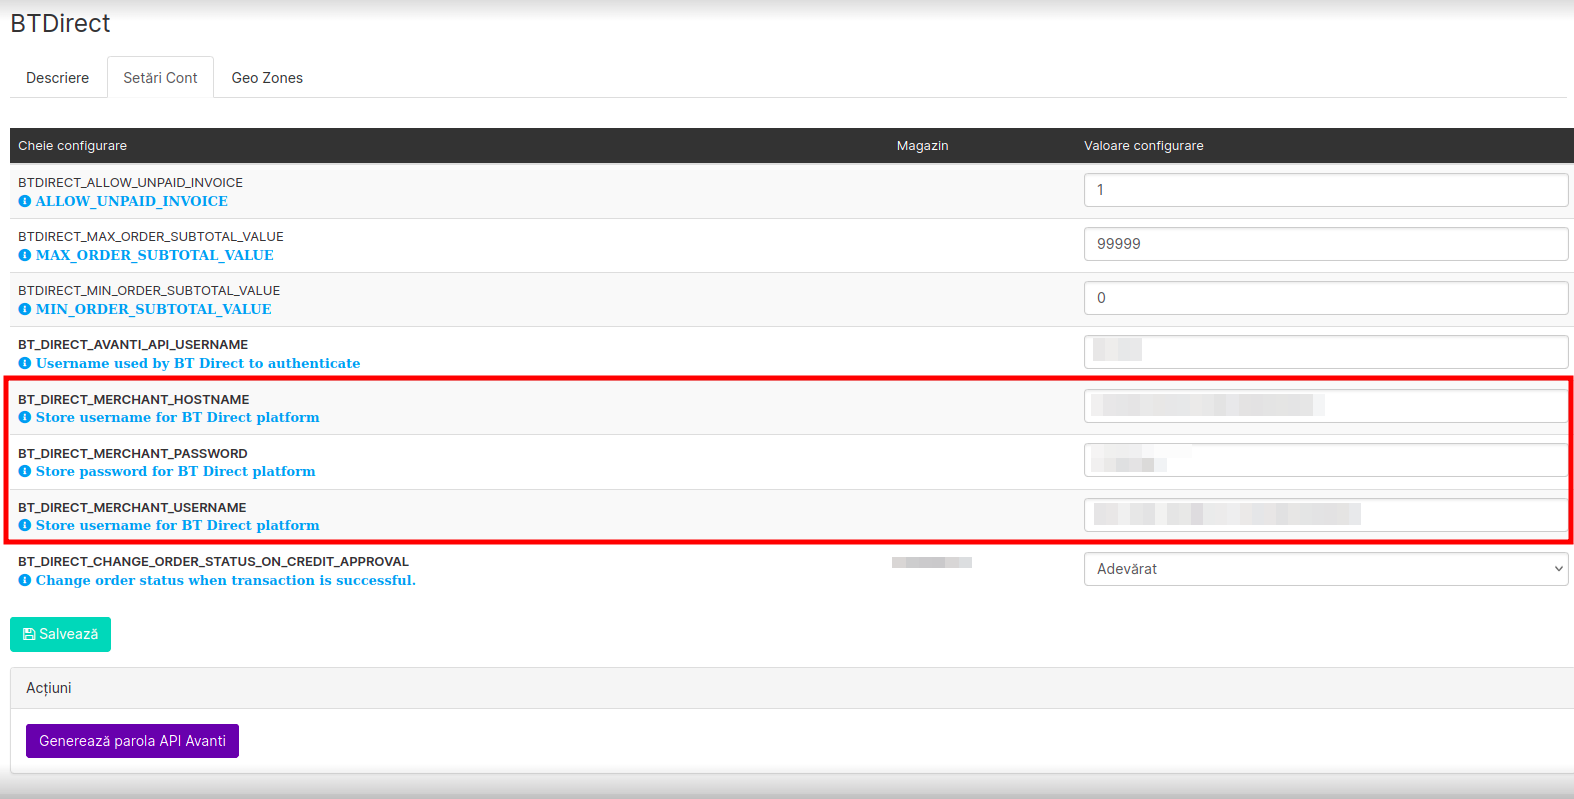Open the Adevărat dropdown for credit approval
The height and width of the screenshot is (799, 1574).
coord(1326,569)
